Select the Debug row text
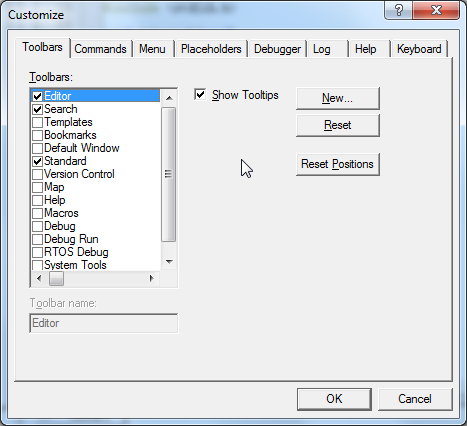Screen dimensions: 467x426 pyautogui.click(x=60, y=226)
